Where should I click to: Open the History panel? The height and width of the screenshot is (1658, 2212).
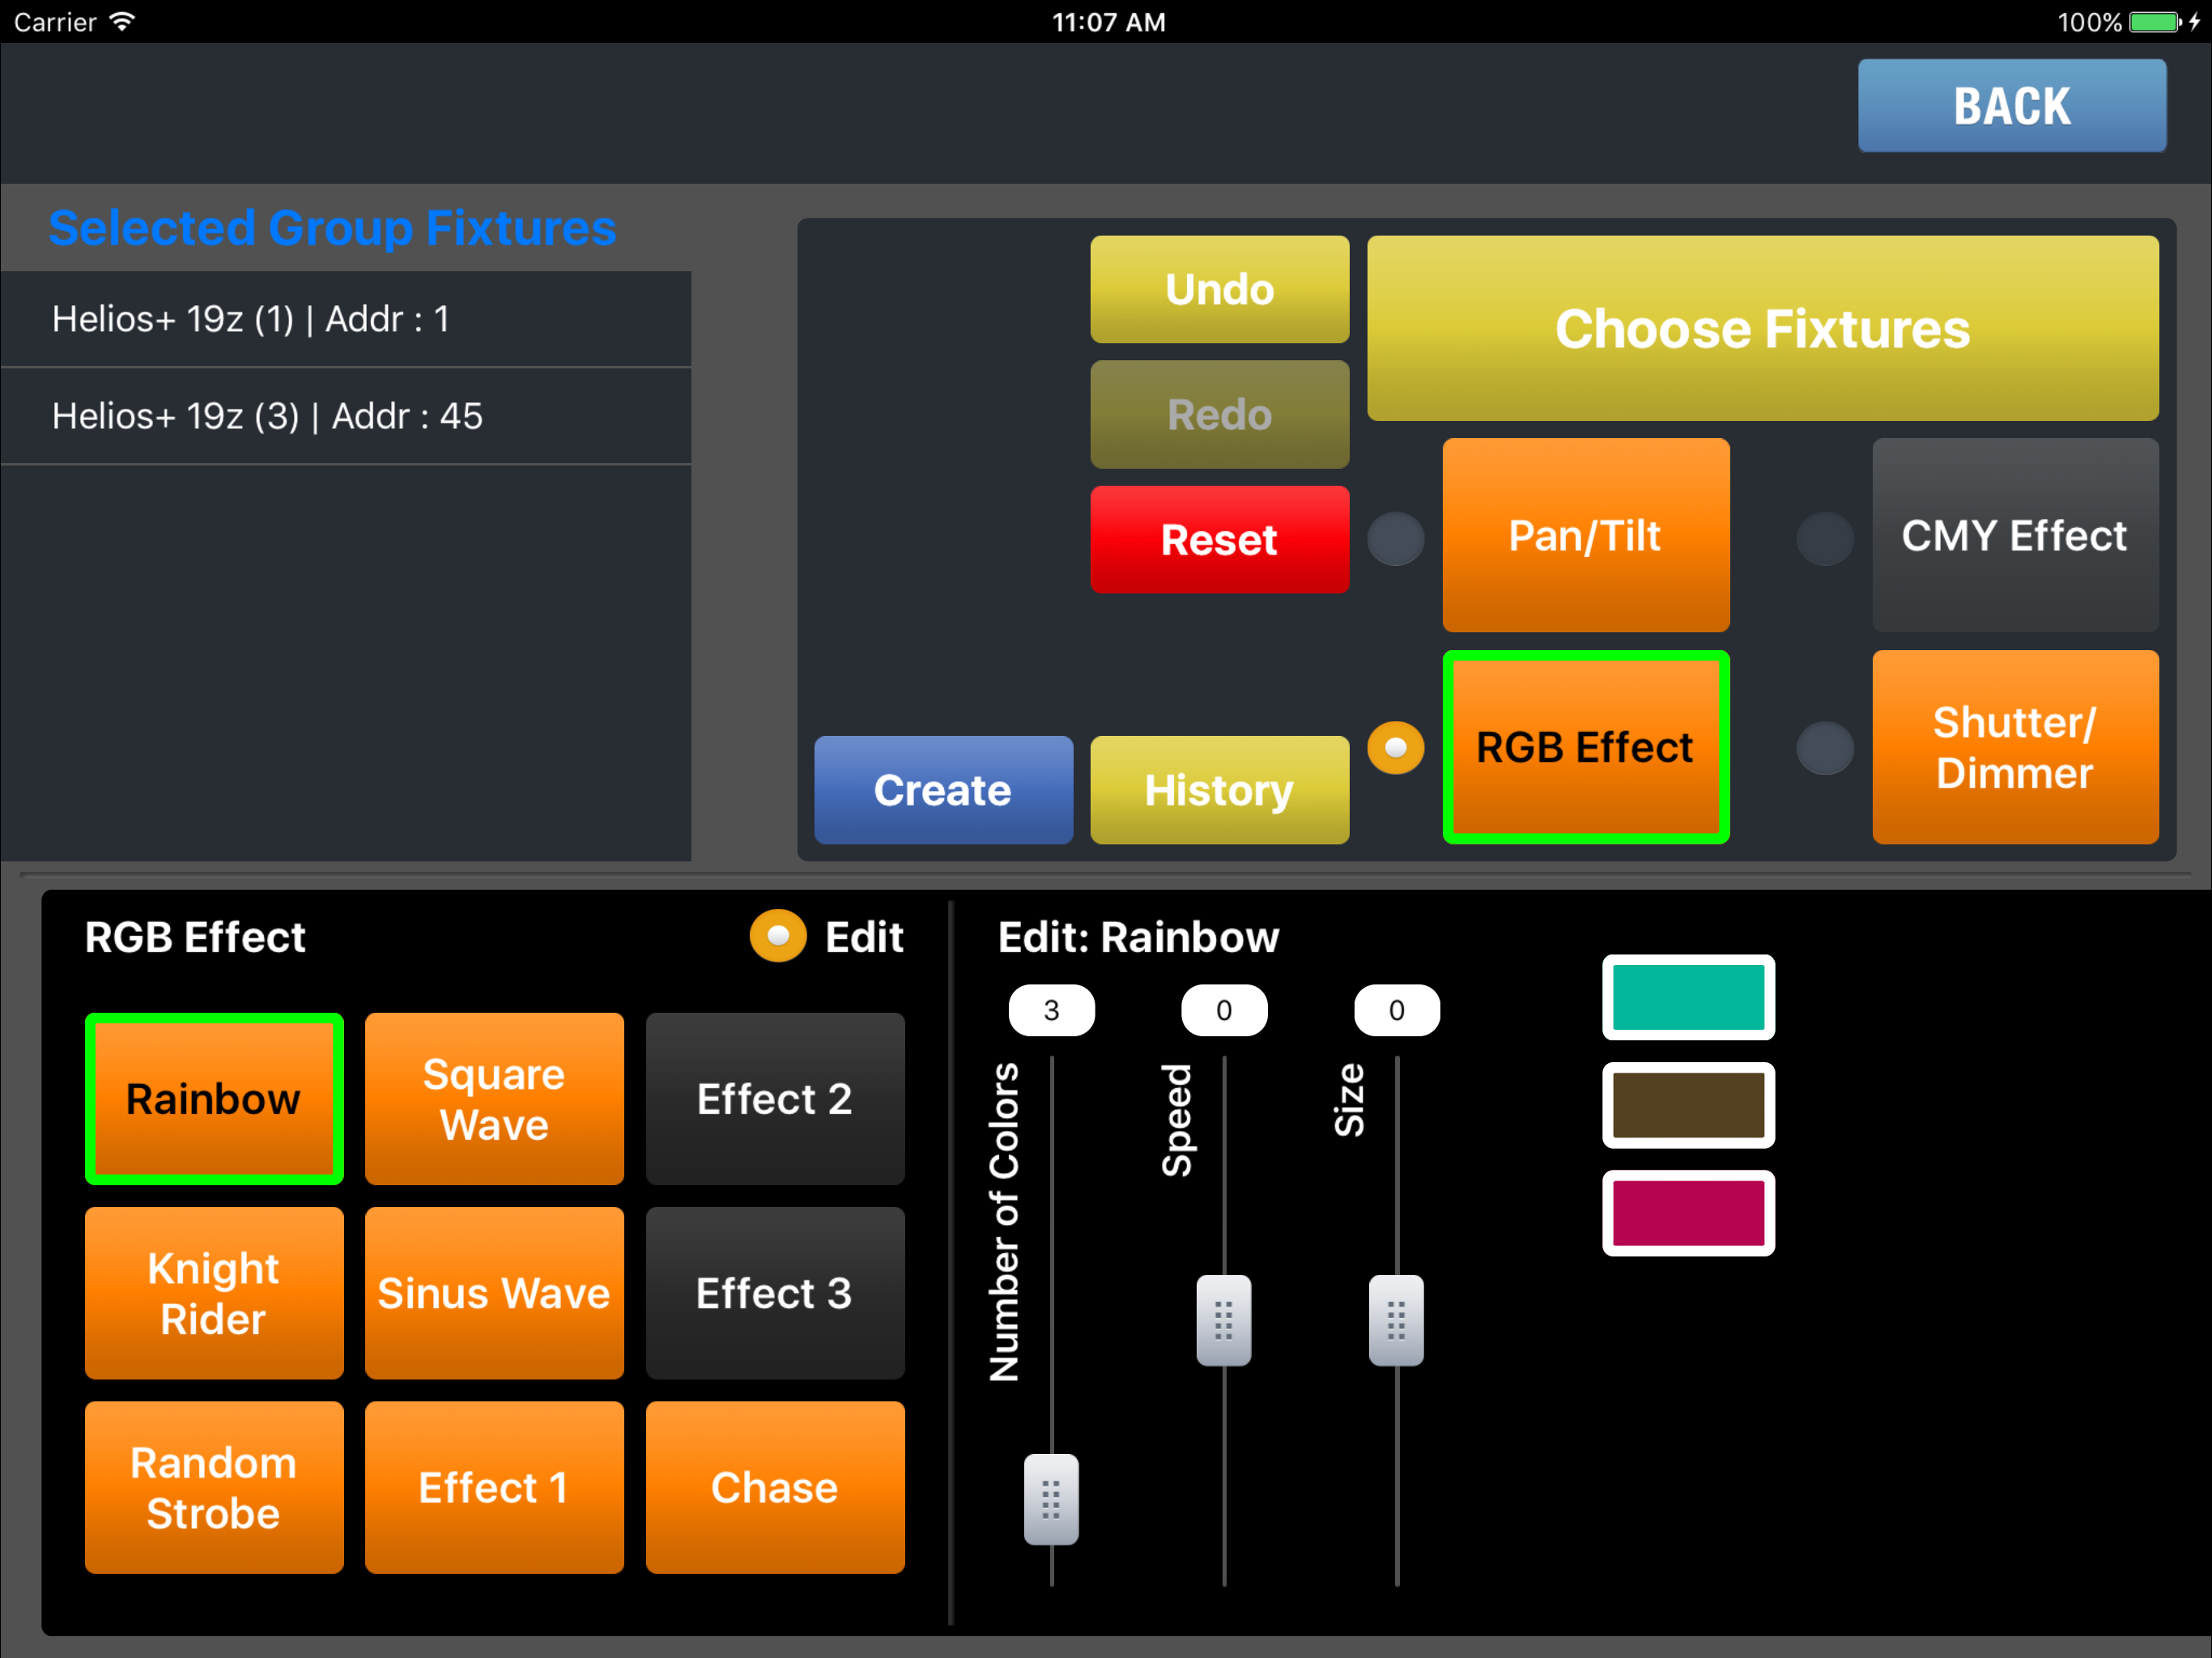(x=1218, y=790)
